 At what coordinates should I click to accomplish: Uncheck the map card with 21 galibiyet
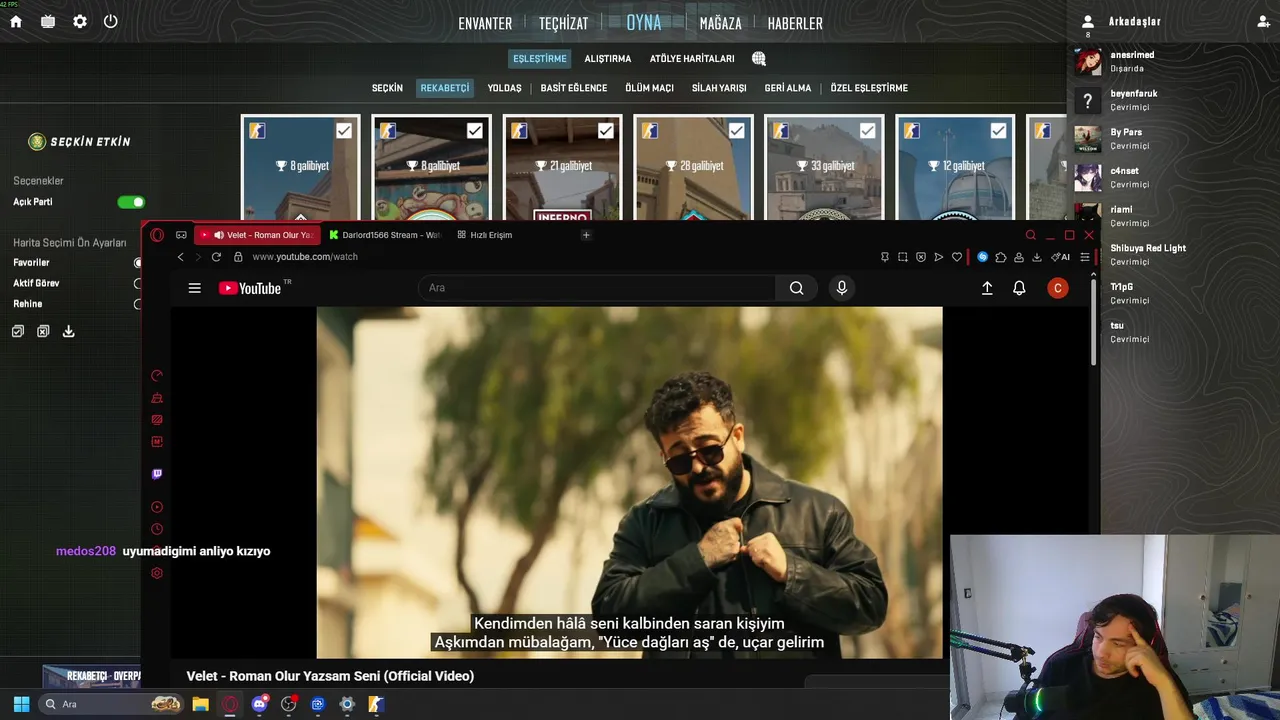pos(605,131)
